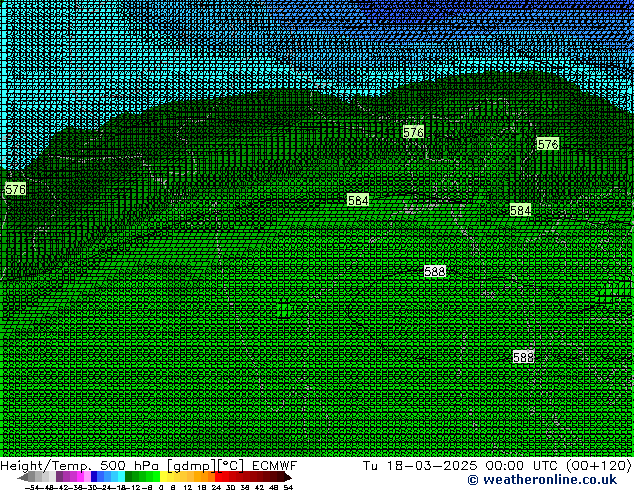Viewport: 634px width, 490px height.
Task: Click the dark purple swatch in the legend
Action: (59, 476)
